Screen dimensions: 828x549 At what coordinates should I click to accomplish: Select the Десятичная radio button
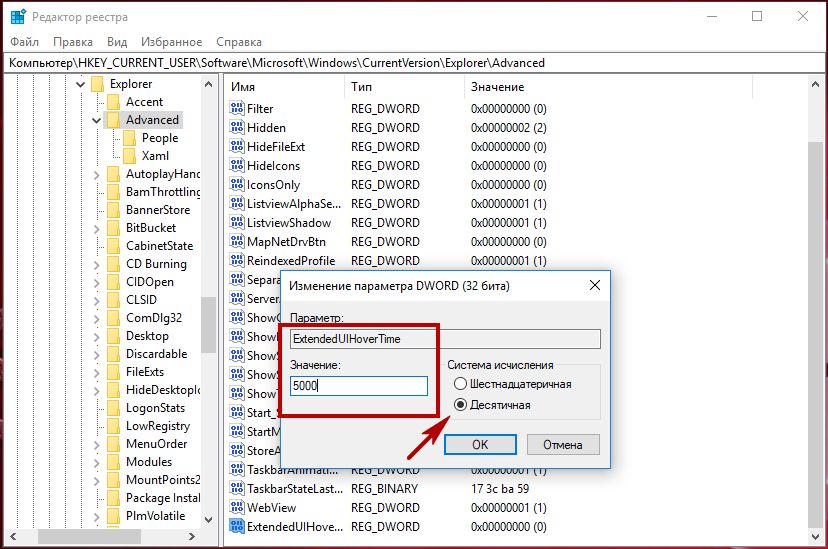(x=460, y=405)
